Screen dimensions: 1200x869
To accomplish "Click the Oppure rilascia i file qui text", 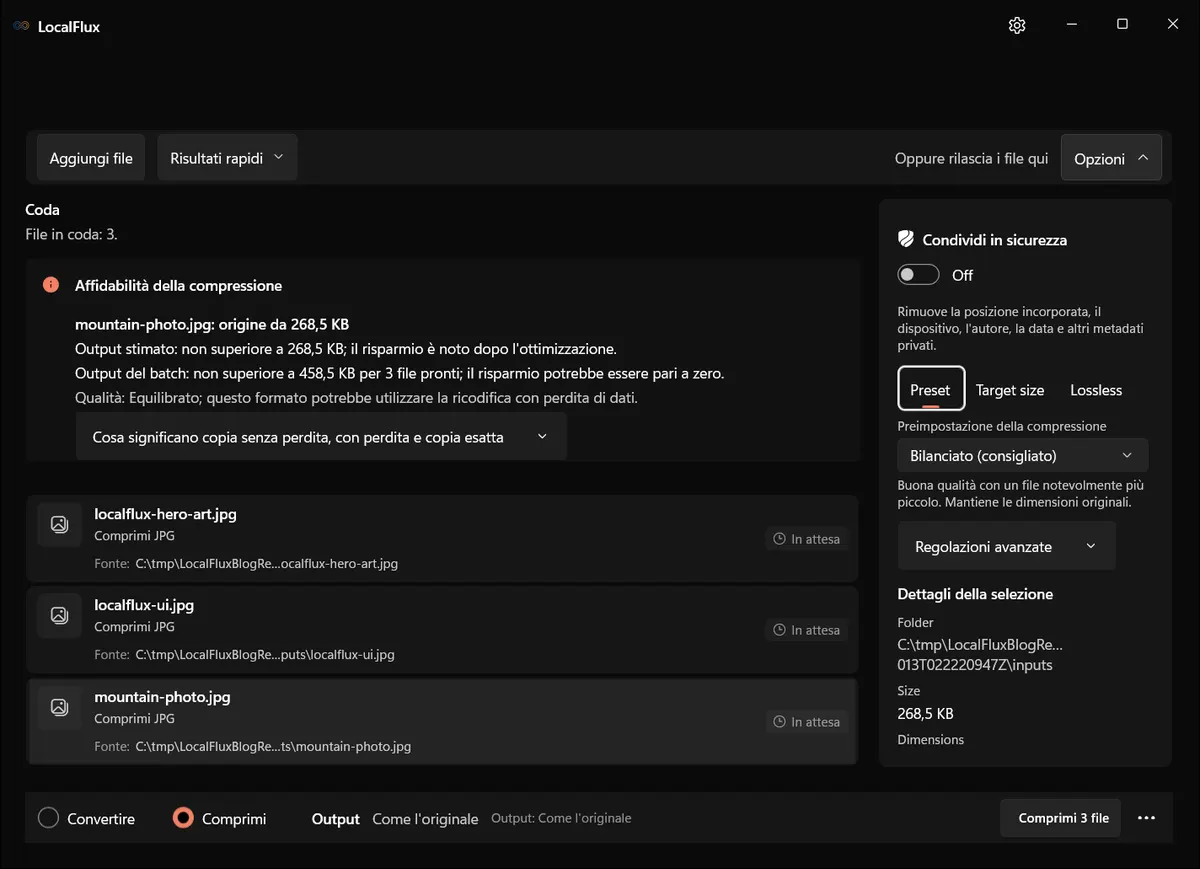I will coord(971,158).
